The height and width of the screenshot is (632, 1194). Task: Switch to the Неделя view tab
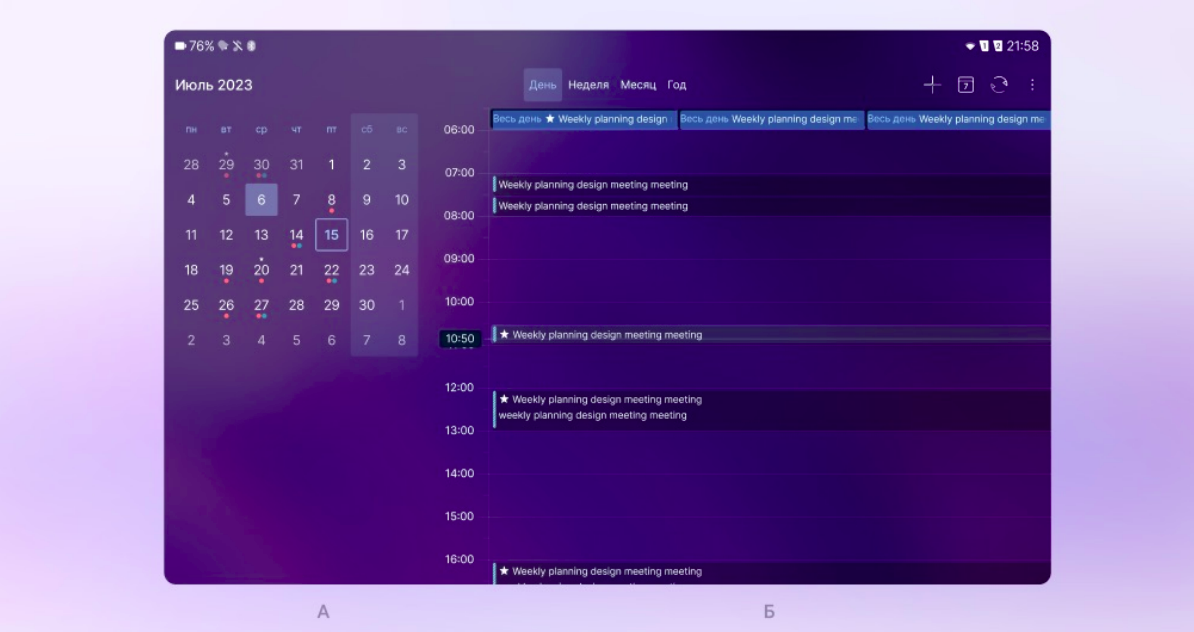coord(589,85)
